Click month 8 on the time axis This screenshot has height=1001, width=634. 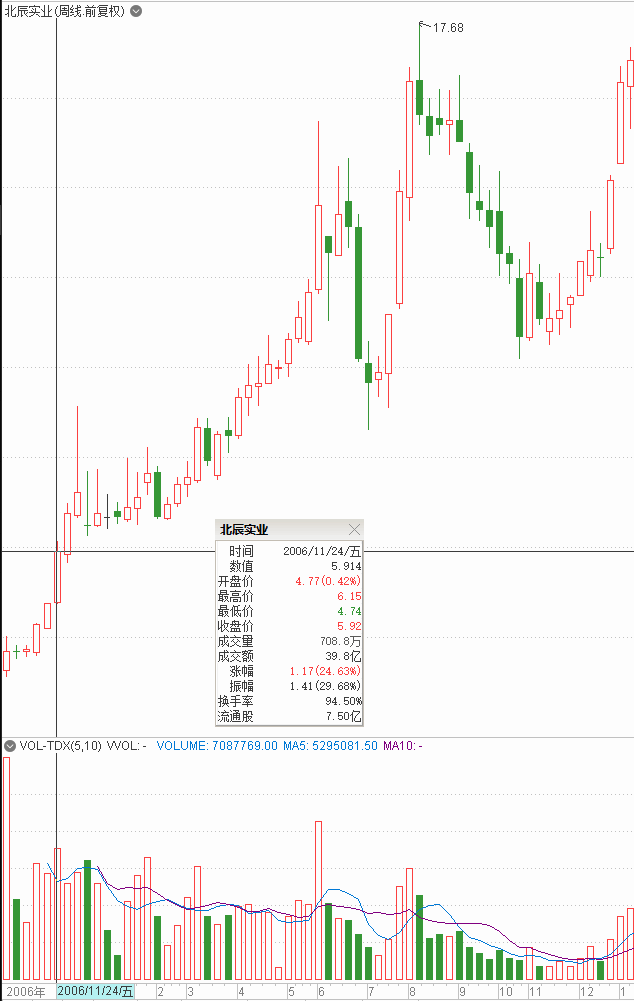[x=412, y=991]
